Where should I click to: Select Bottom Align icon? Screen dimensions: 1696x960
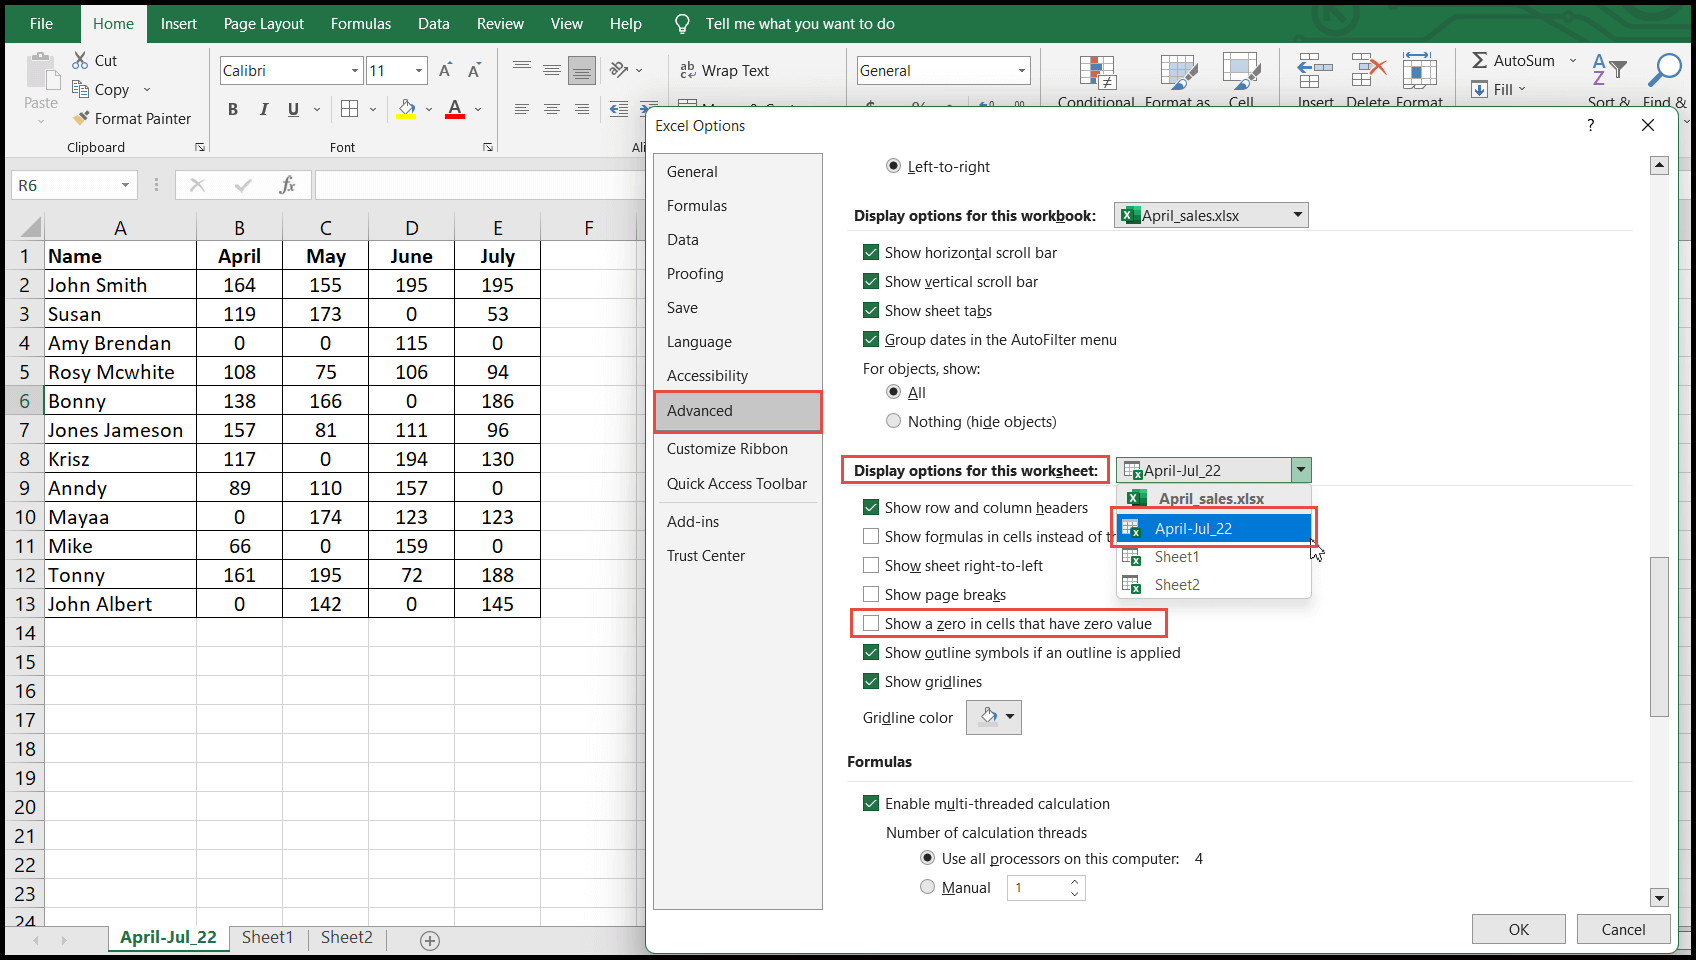click(x=582, y=70)
